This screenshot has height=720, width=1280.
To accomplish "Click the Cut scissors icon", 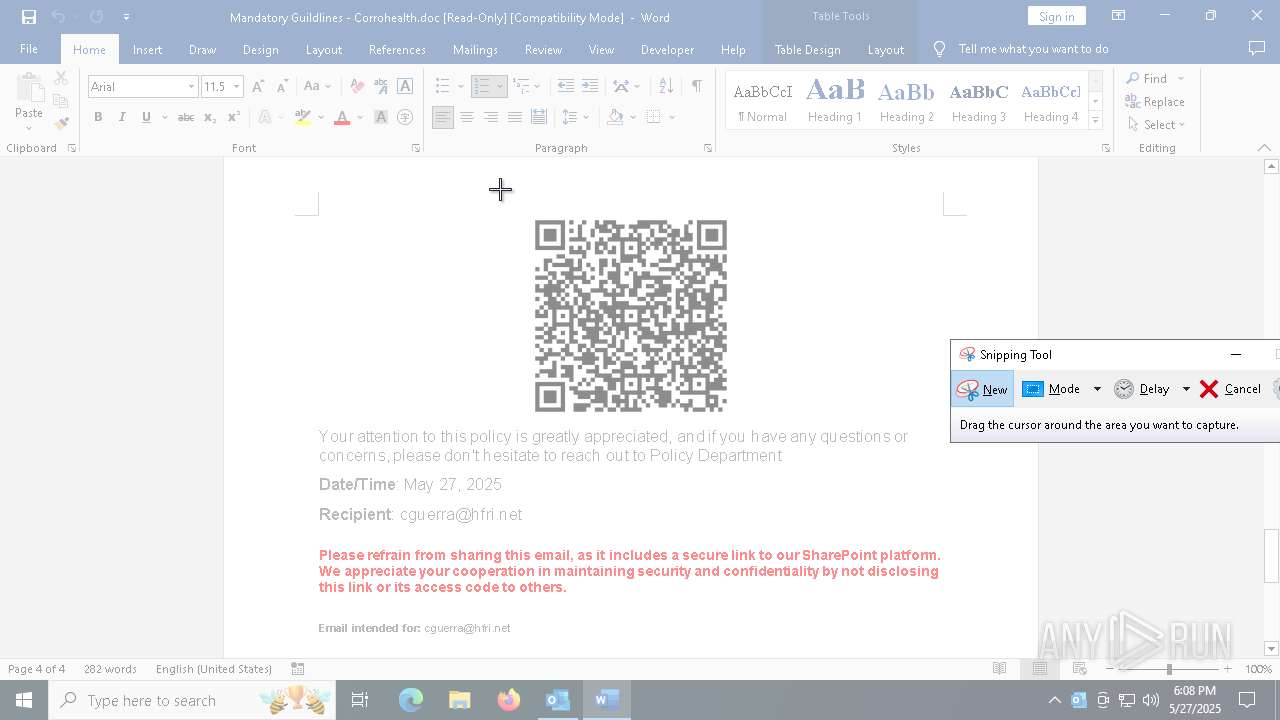I will [x=61, y=78].
